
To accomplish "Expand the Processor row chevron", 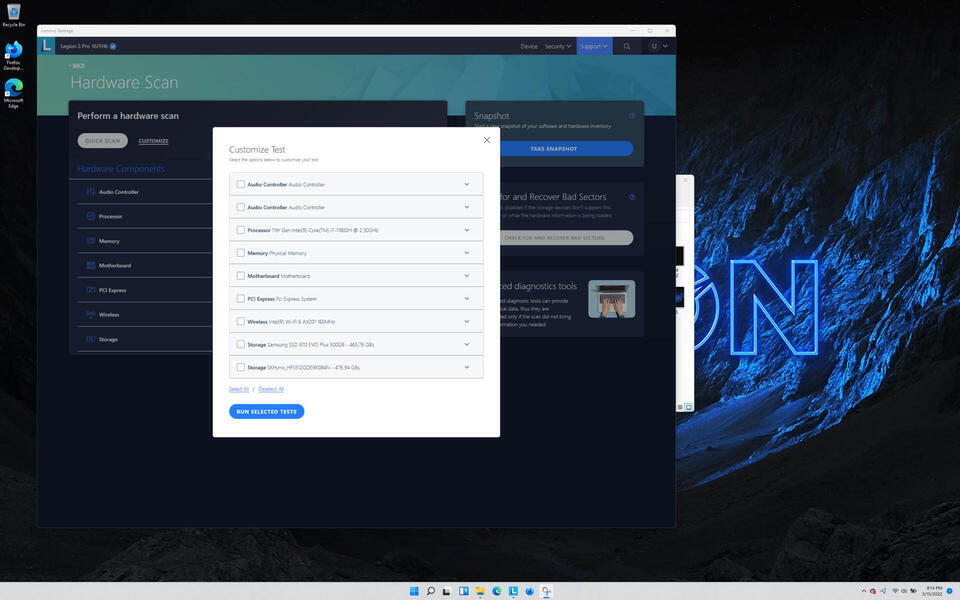I will point(467,230).
